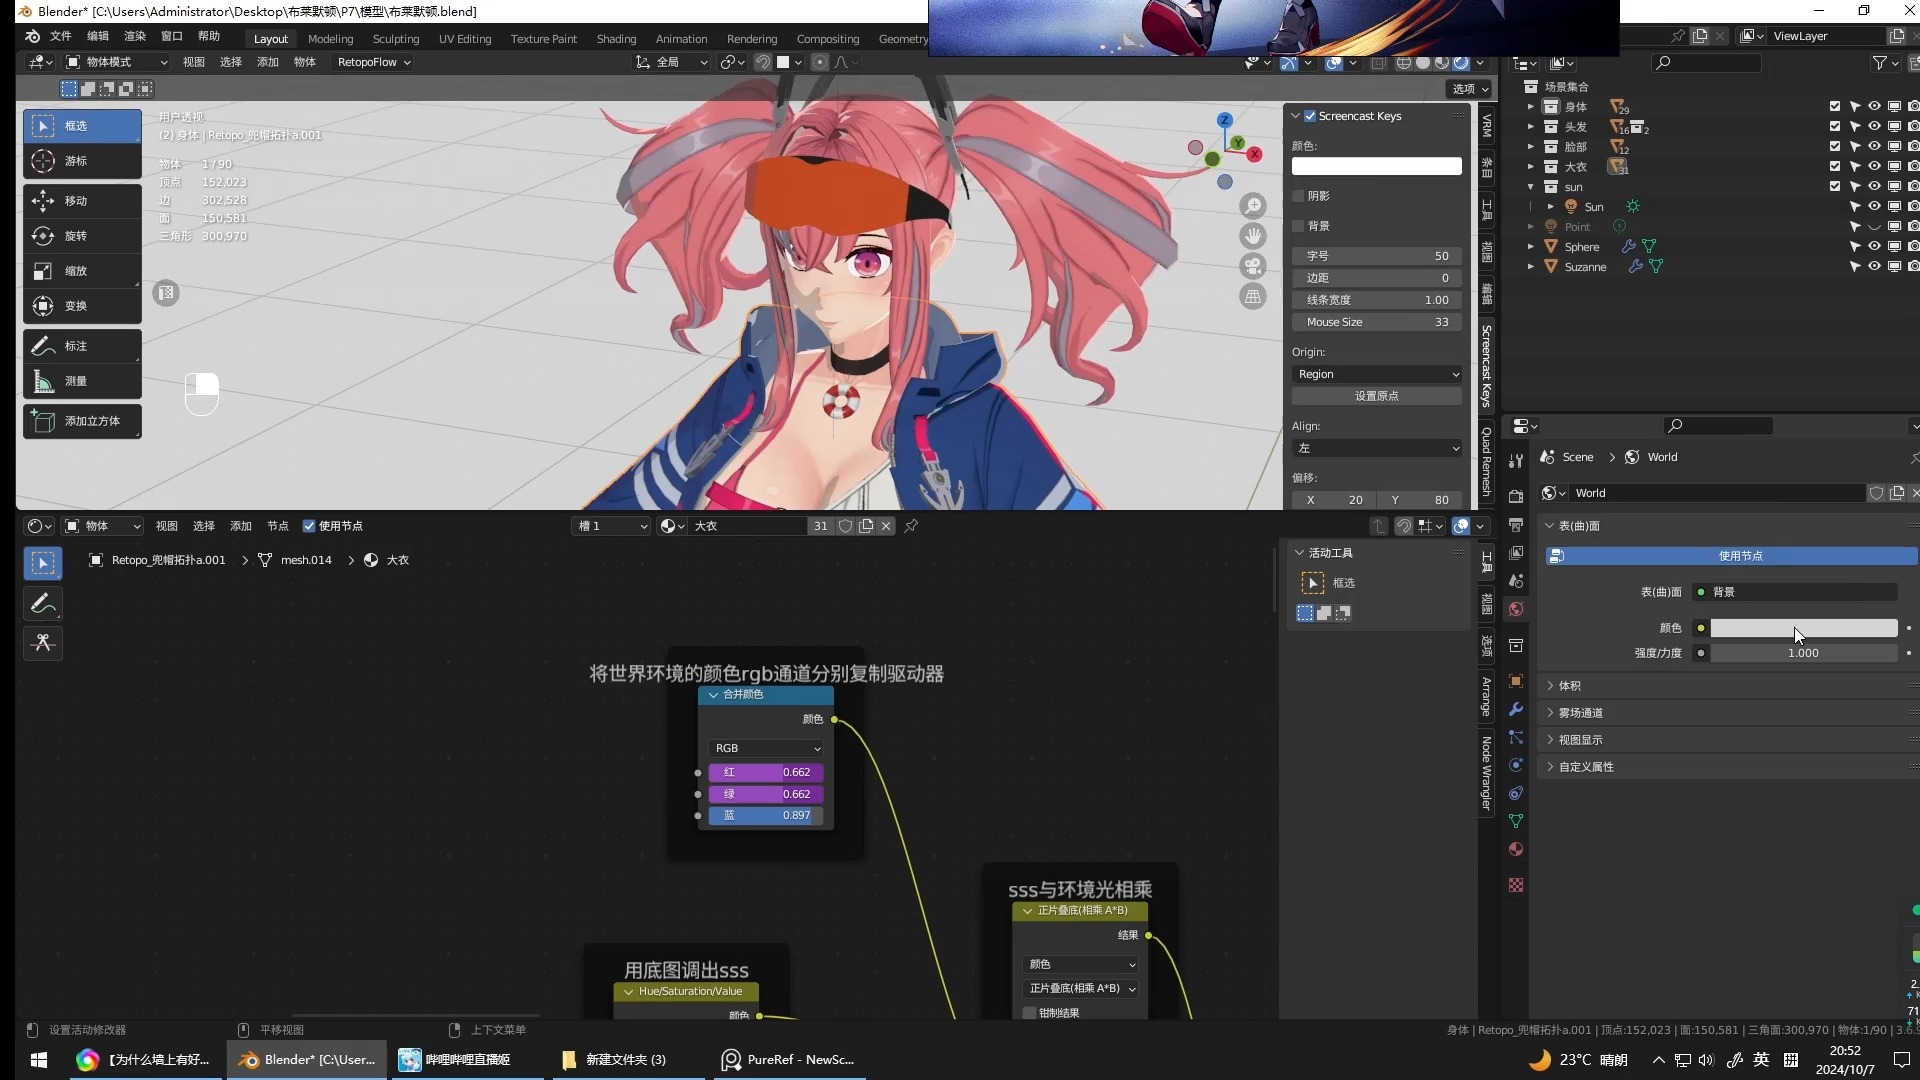This screenshot has width=1920, height=1080.
Task: Expand the Sphere object in outliner
Action: (1530, 247)
